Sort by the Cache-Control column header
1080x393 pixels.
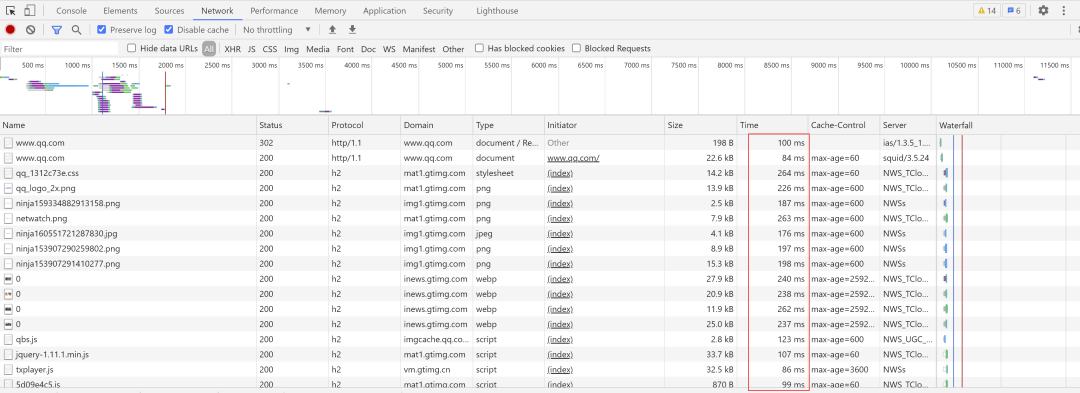[844, 125]
